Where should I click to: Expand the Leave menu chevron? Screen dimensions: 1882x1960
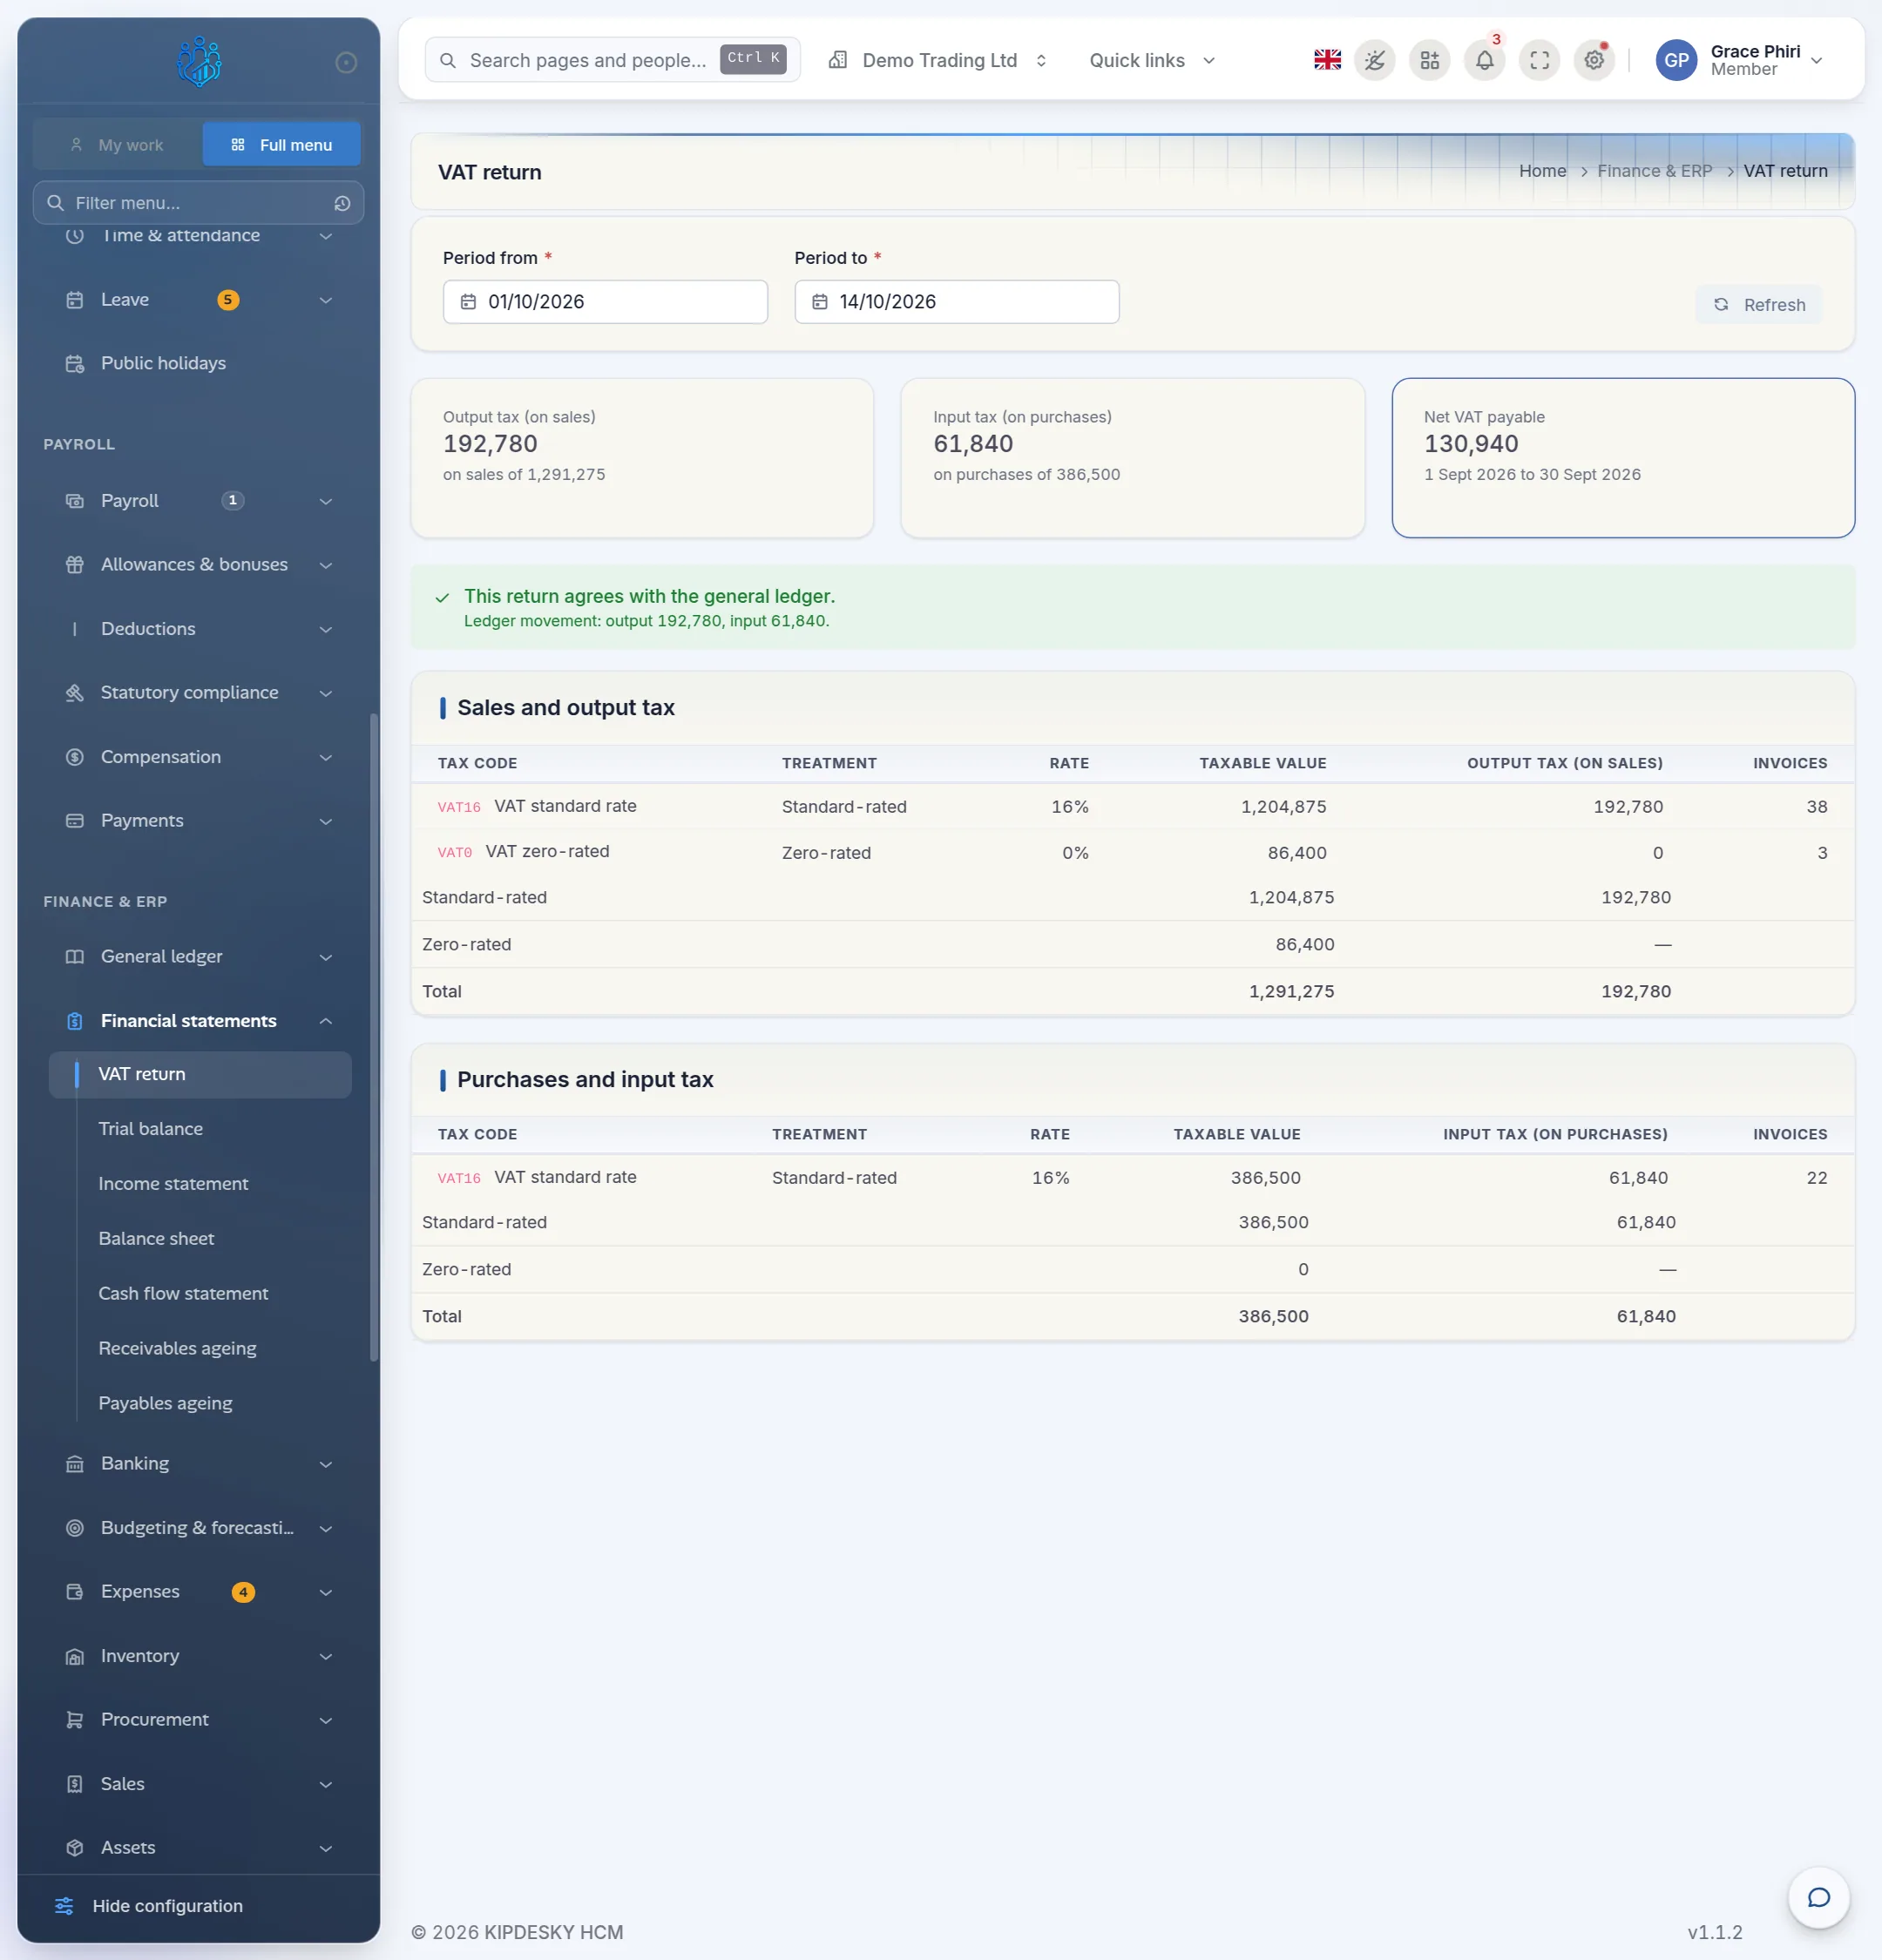click(x=326, y=300)
